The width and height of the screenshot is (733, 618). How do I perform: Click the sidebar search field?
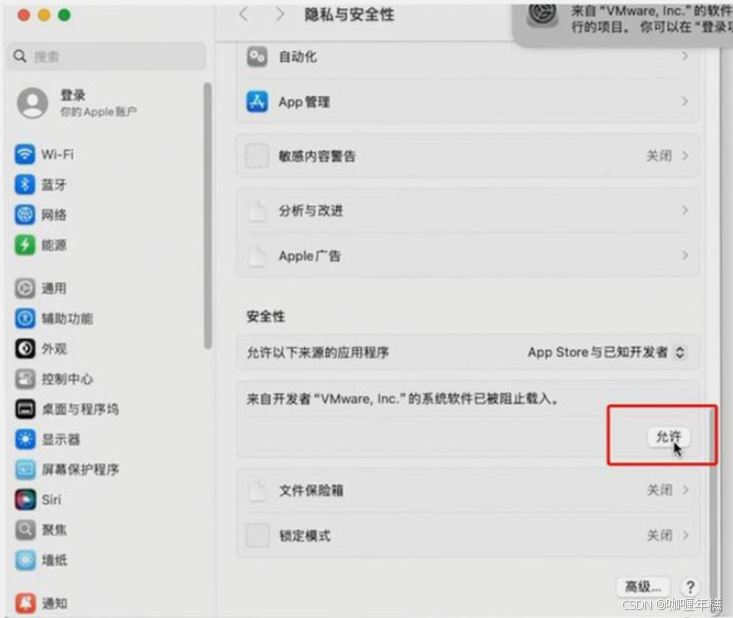click(x=107, y=56)
